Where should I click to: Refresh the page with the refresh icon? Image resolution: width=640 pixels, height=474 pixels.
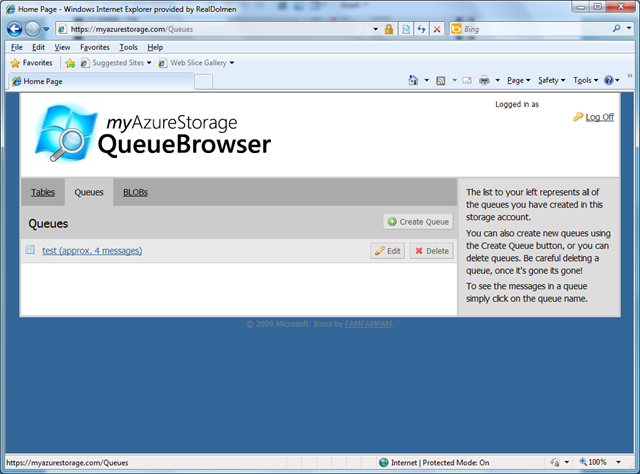click(421, 29)
